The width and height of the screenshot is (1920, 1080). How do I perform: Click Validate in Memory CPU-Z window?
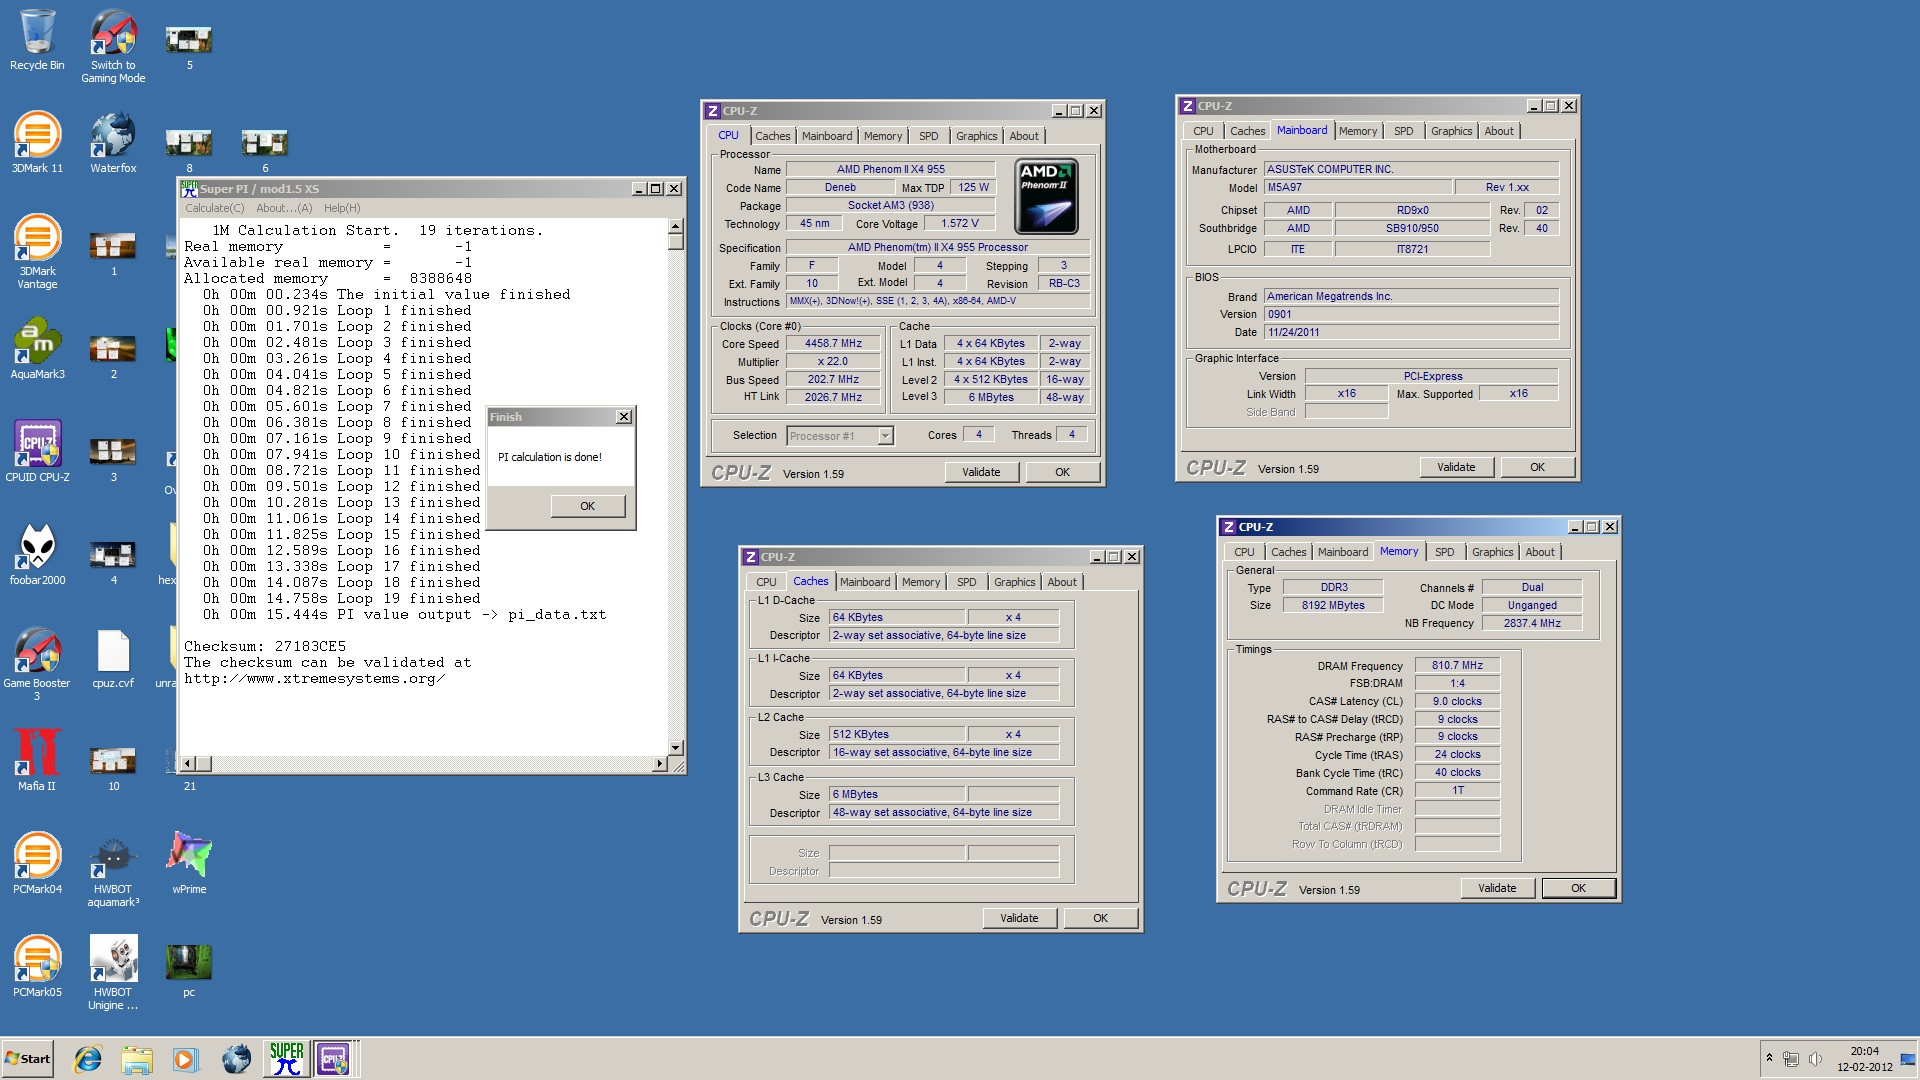pyautogui.click(x=1497, y=888)
